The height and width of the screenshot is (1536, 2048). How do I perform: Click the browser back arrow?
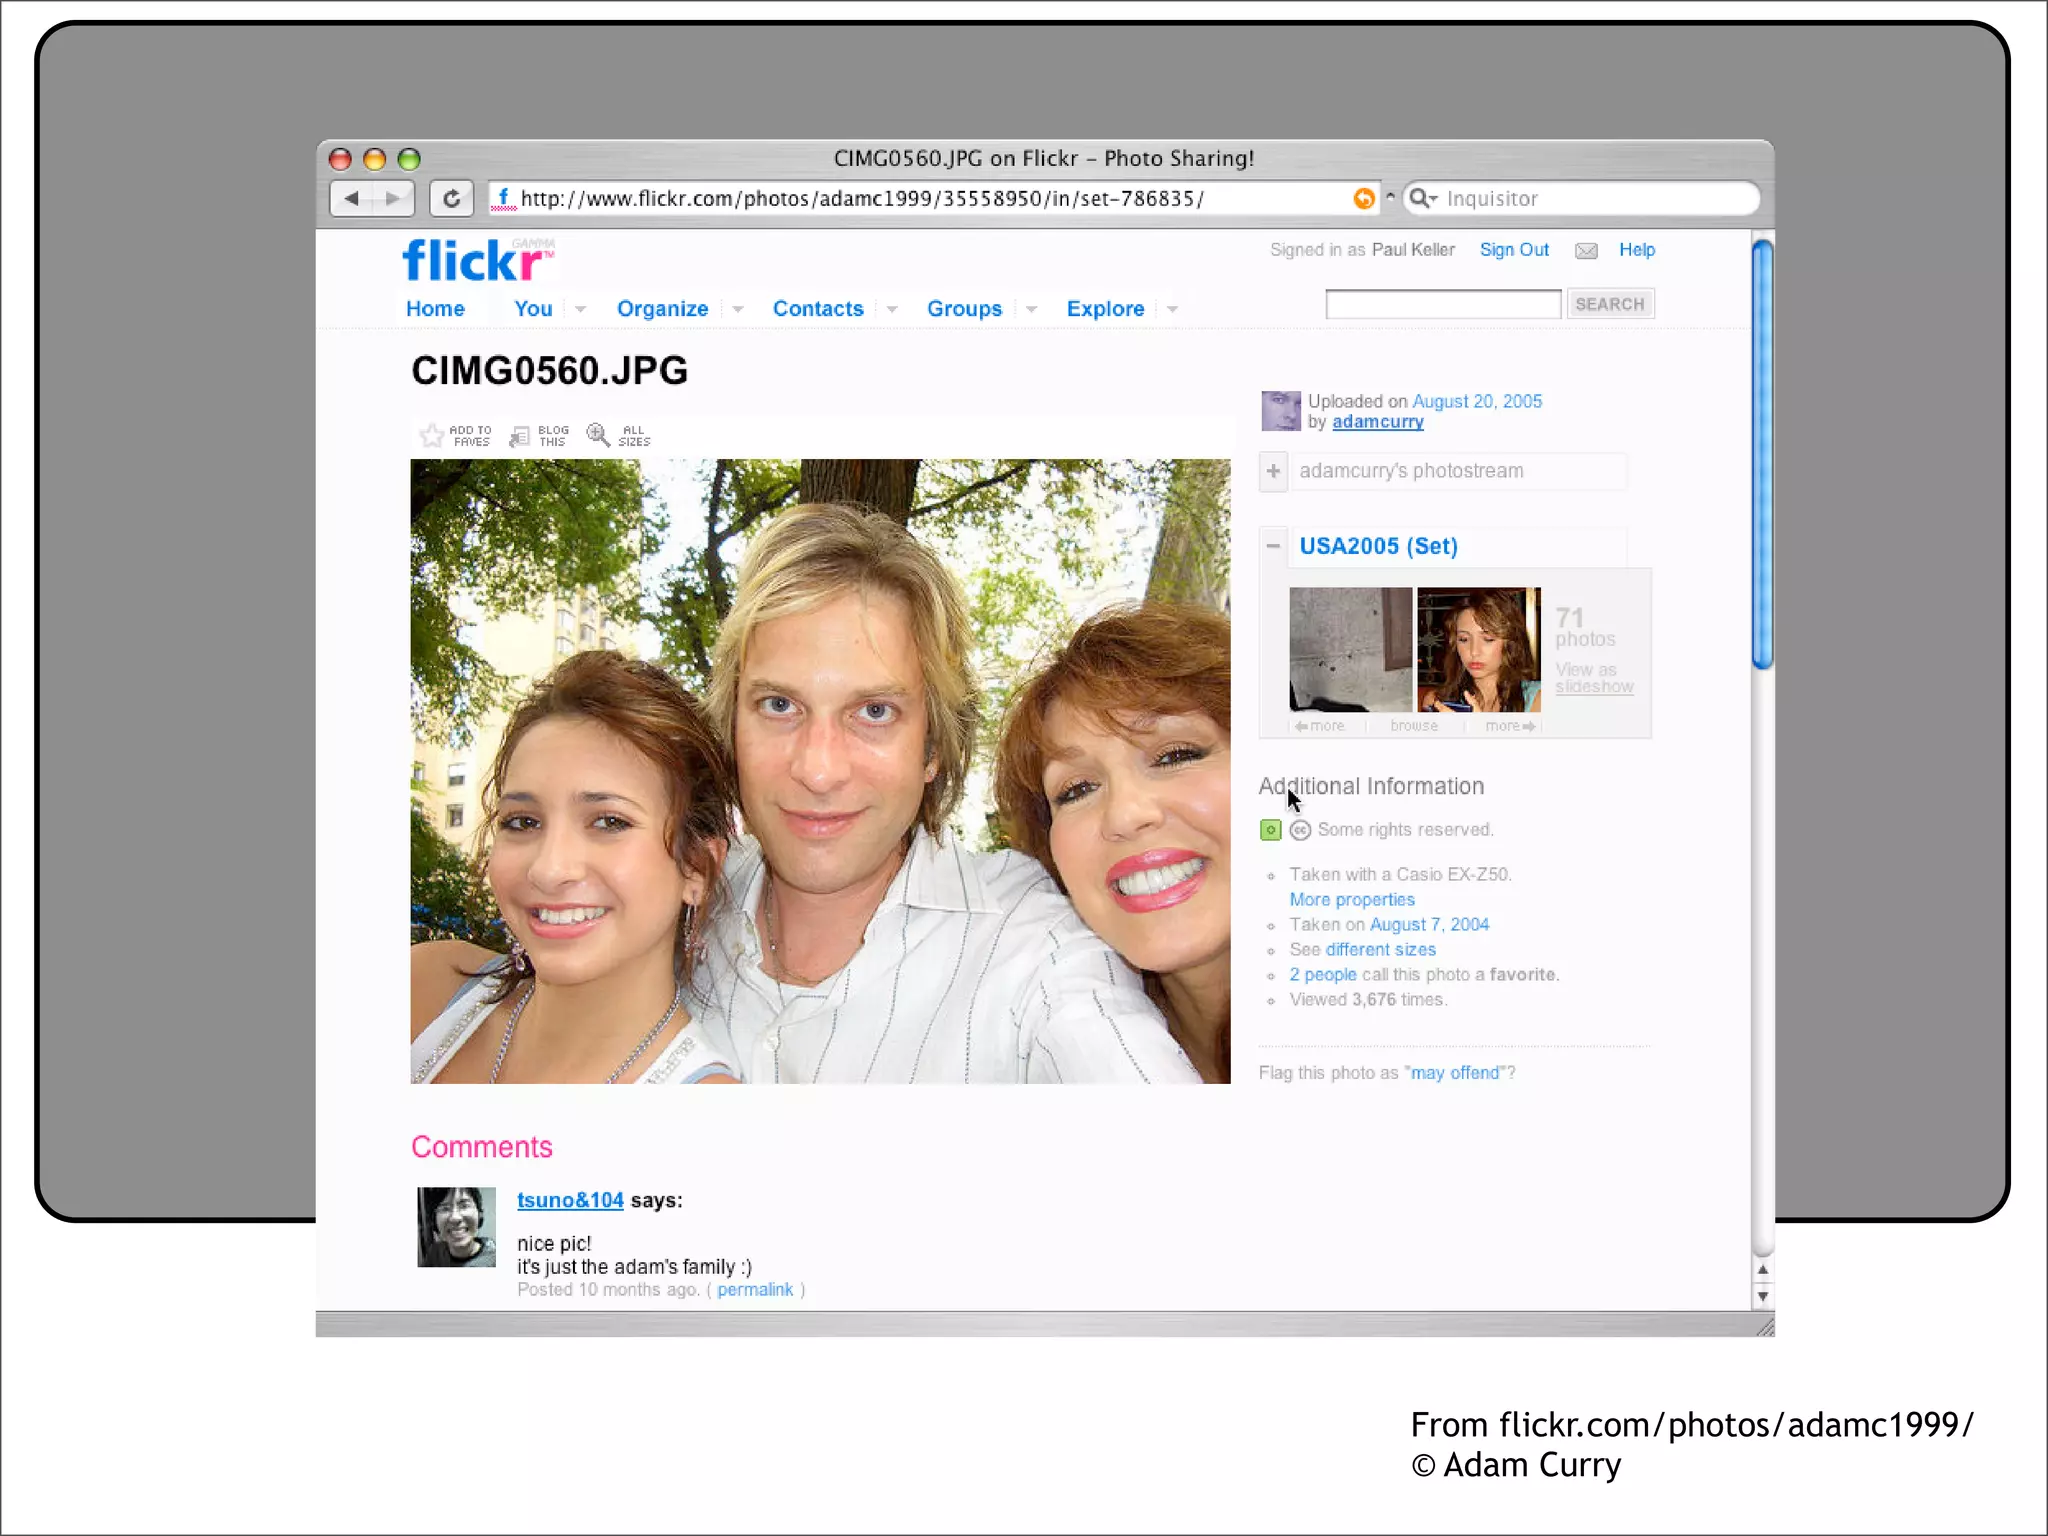(351, 198)
